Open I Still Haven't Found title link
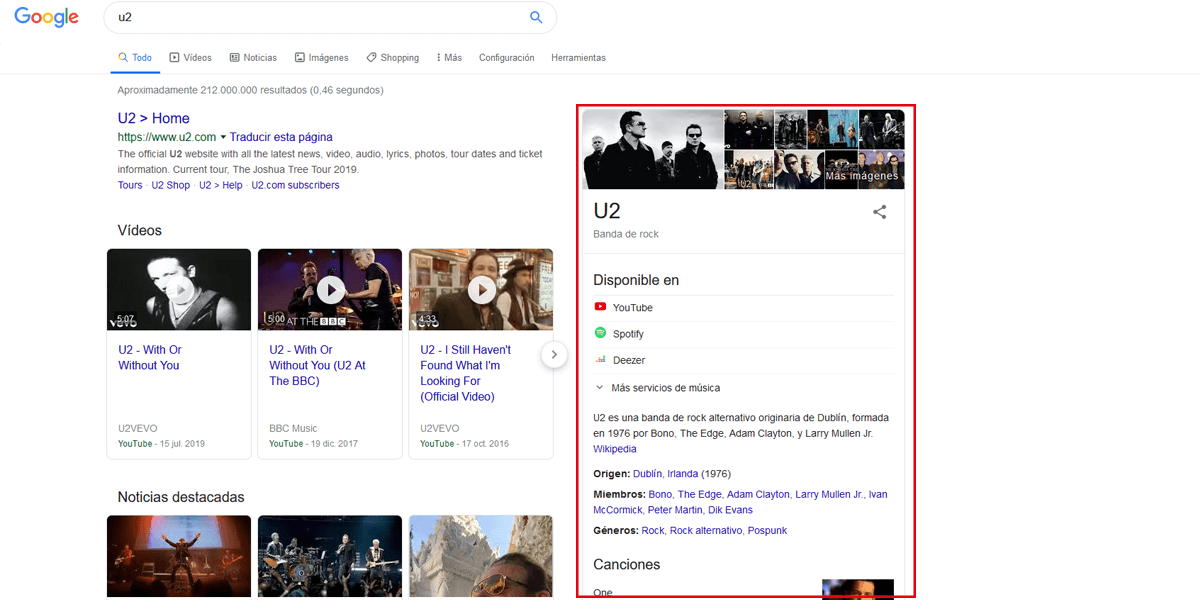 pyautogui.click(x=466, y=373)
